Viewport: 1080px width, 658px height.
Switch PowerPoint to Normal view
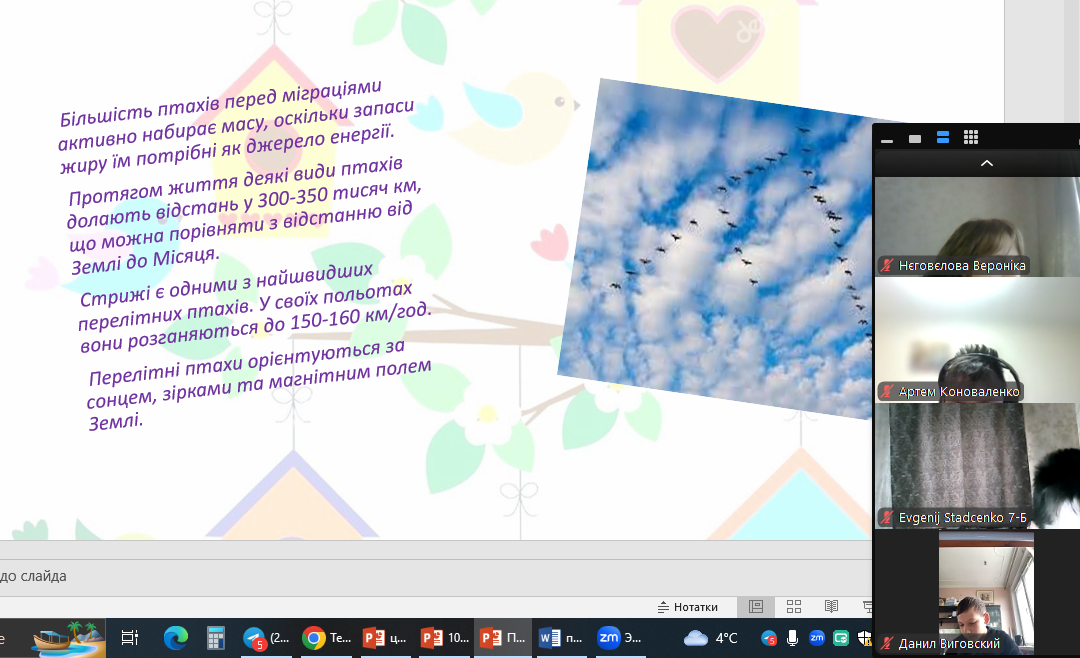tap(756, 606)
